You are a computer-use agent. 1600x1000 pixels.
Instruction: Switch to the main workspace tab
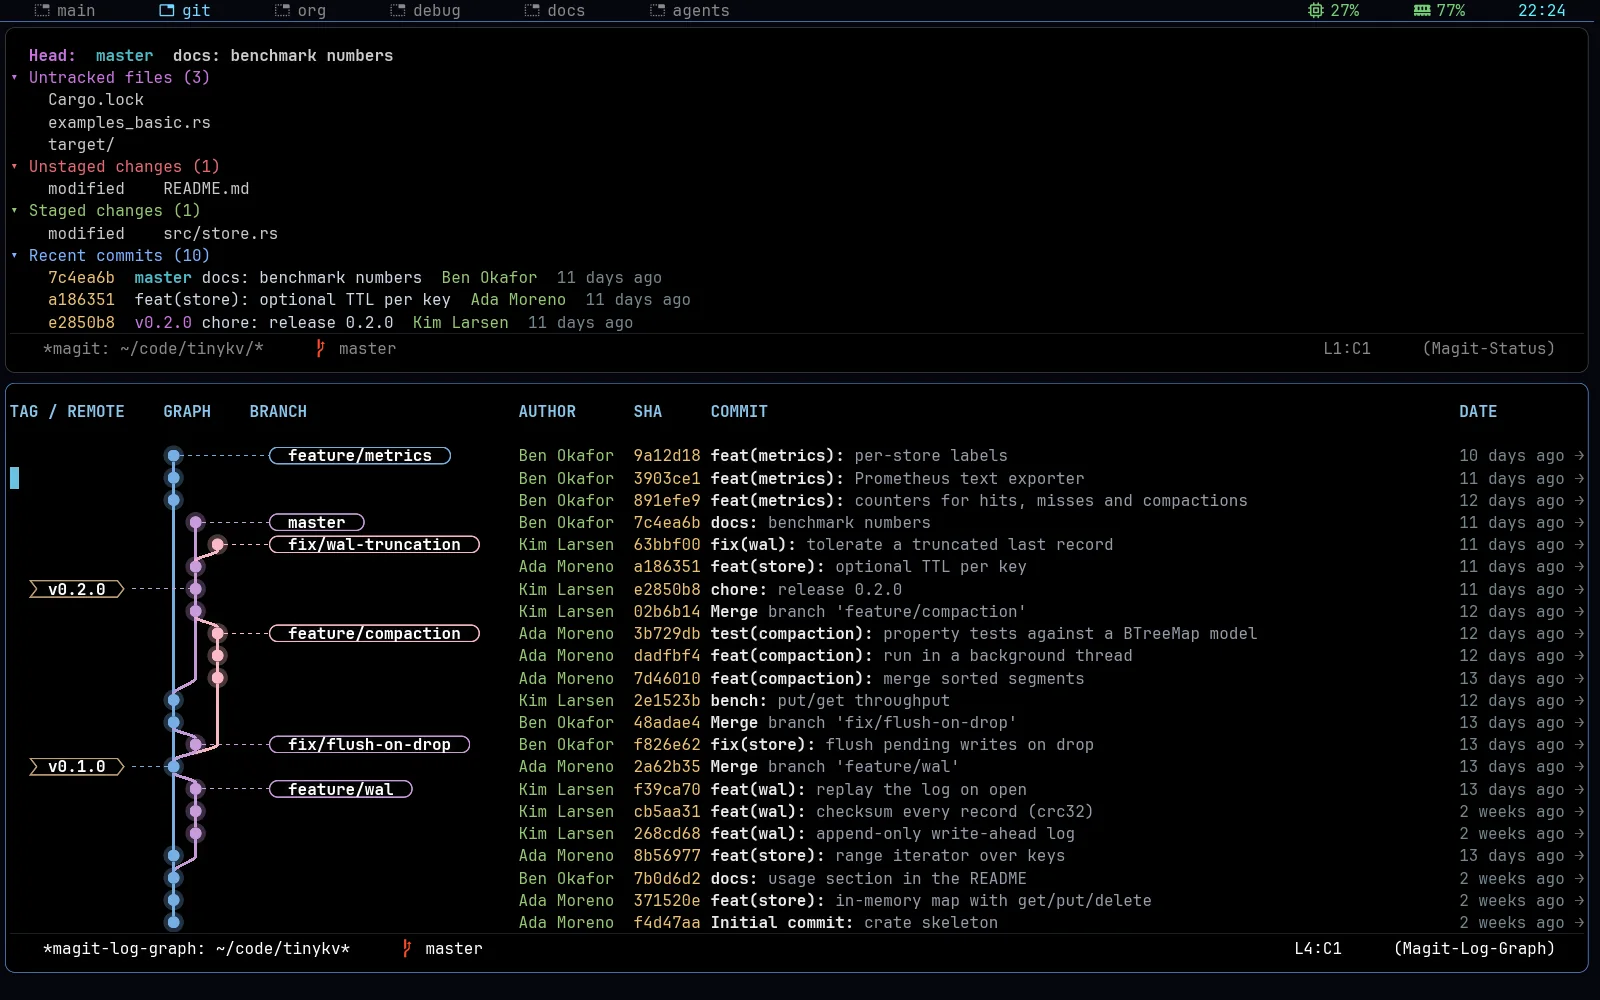[x=65, y=10]
